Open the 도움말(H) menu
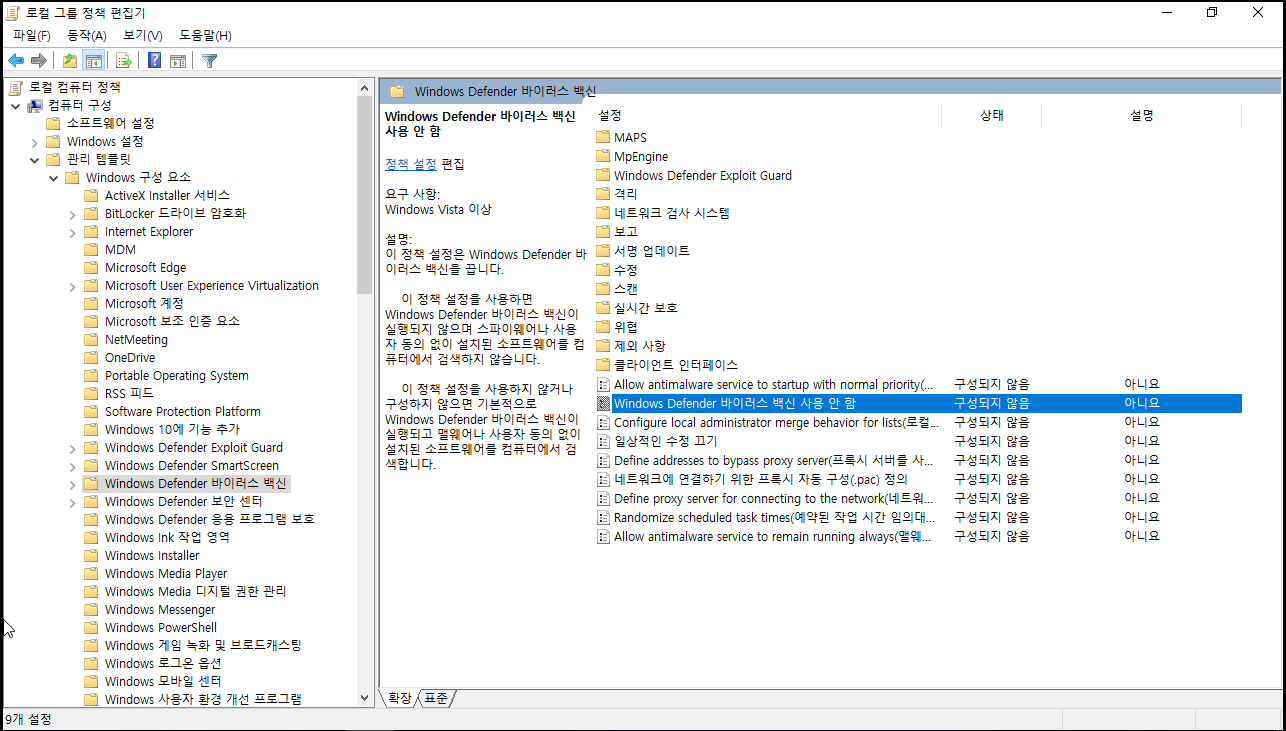 coord(206,35)
